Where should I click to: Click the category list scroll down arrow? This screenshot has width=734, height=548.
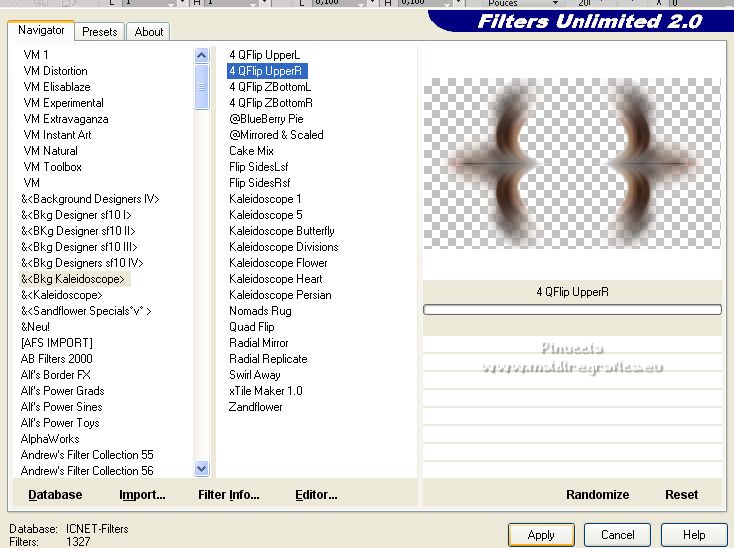point(202,468)
